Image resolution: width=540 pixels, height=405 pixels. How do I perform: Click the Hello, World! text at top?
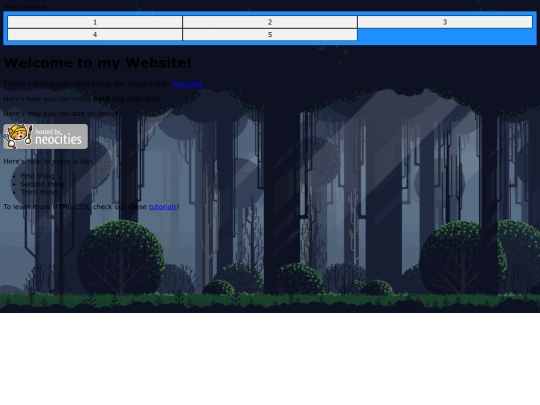point(25,7)
